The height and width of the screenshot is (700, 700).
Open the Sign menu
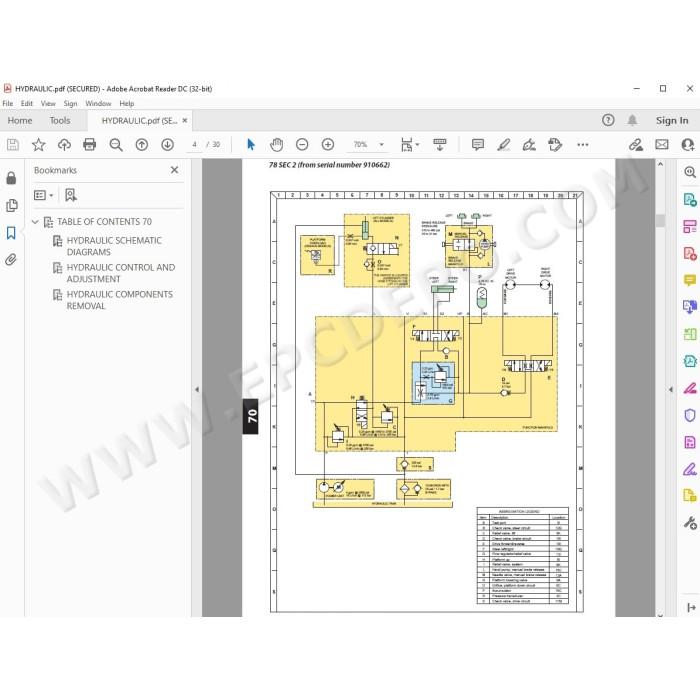point(71,104)
